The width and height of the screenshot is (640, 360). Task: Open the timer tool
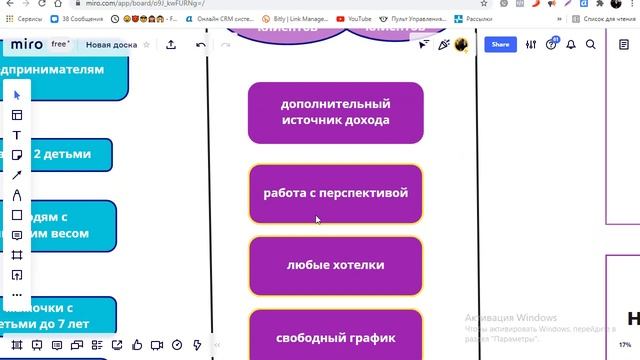(x=177, y=345)
